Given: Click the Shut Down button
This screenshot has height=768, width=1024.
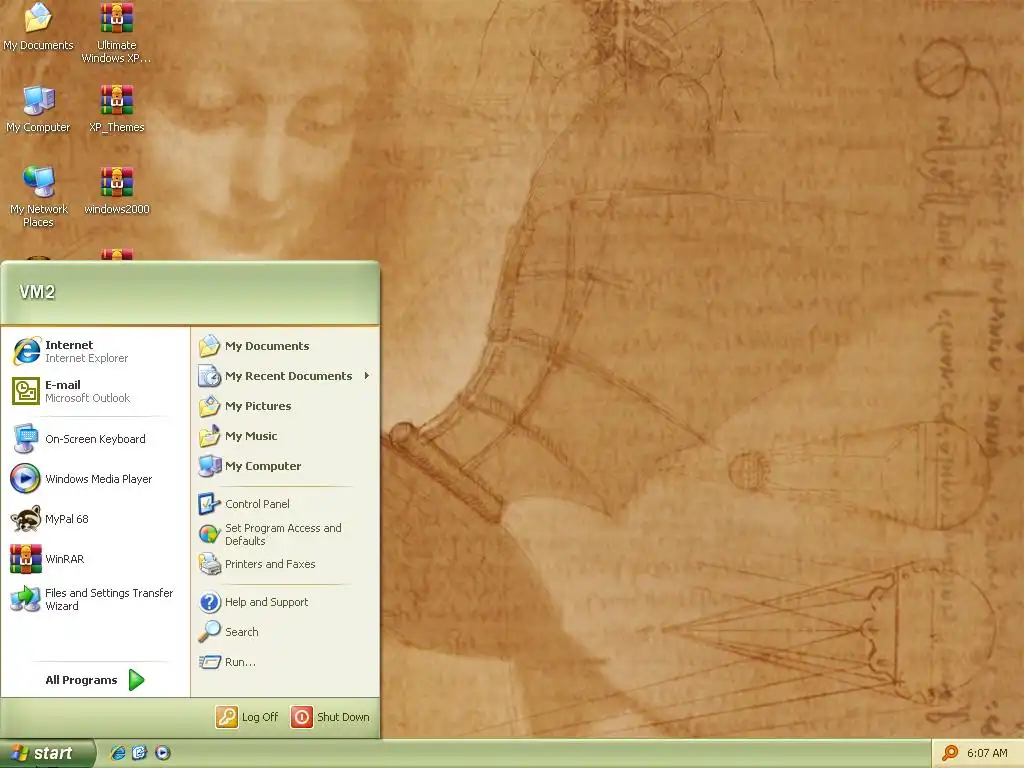Looking at the screenshot, I should coord(330,717).
